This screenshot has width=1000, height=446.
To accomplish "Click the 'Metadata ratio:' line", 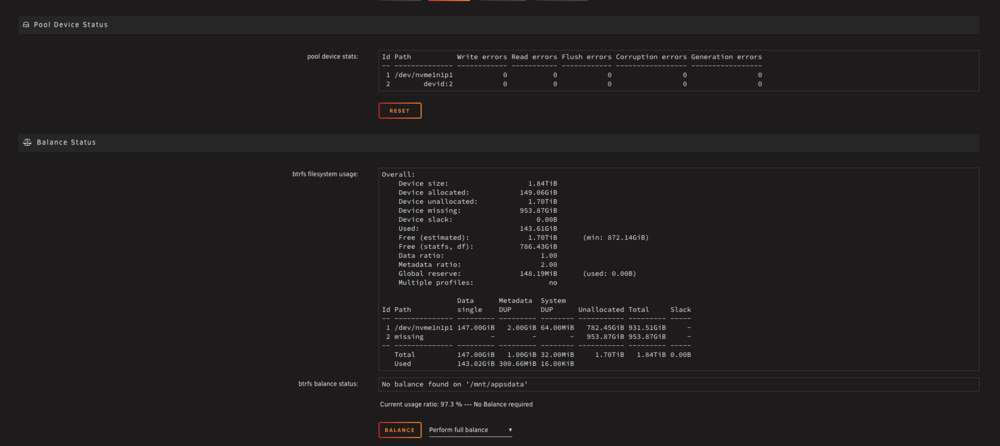I will pos(478,264).
